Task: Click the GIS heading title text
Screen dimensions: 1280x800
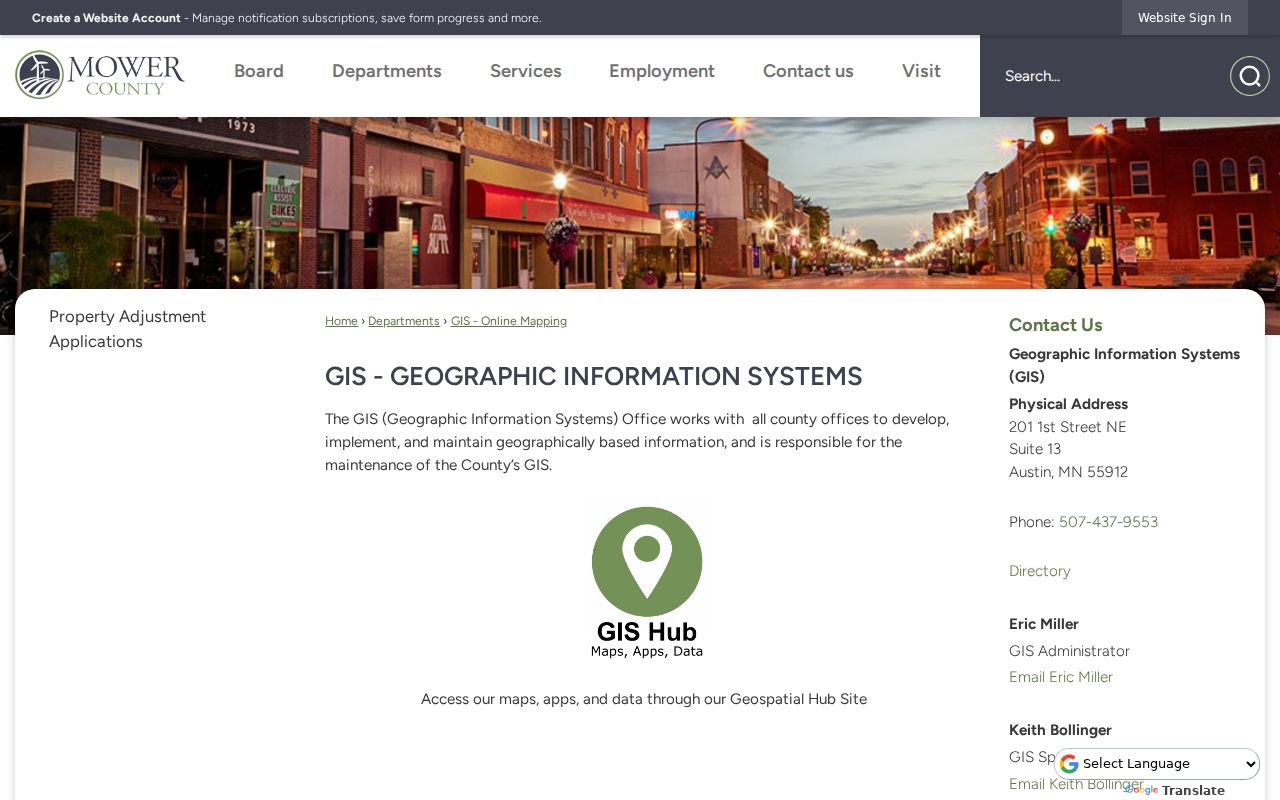Action: [594, 376]
